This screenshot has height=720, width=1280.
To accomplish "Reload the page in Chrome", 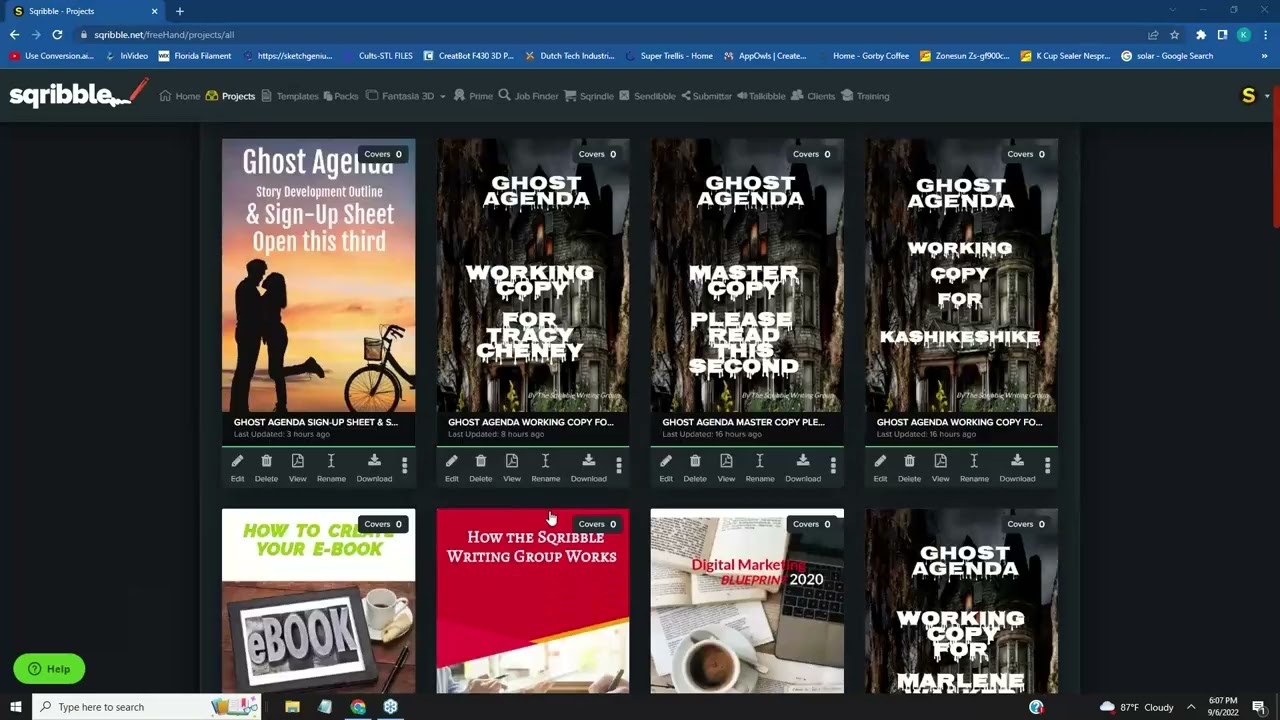I will [57, 34].
